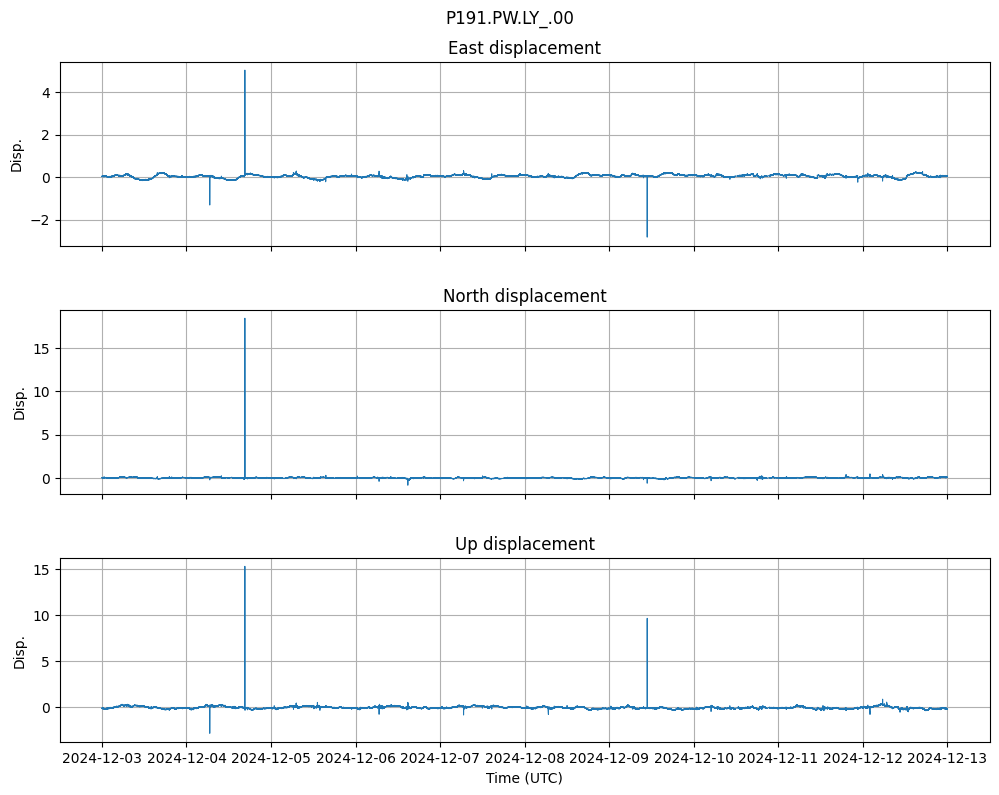Click the Up plot's spike near December 9
This screenshot has width=999, height=795.
coord(647,619)
